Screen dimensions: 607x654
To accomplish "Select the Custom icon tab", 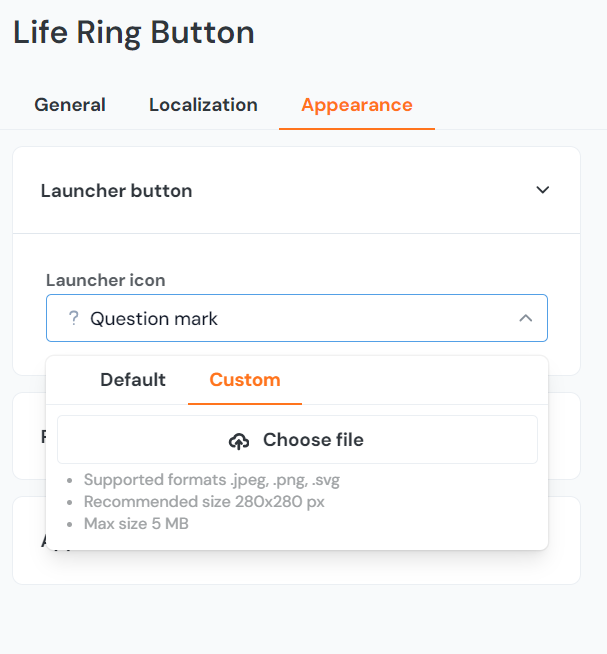I will [245, 380].
